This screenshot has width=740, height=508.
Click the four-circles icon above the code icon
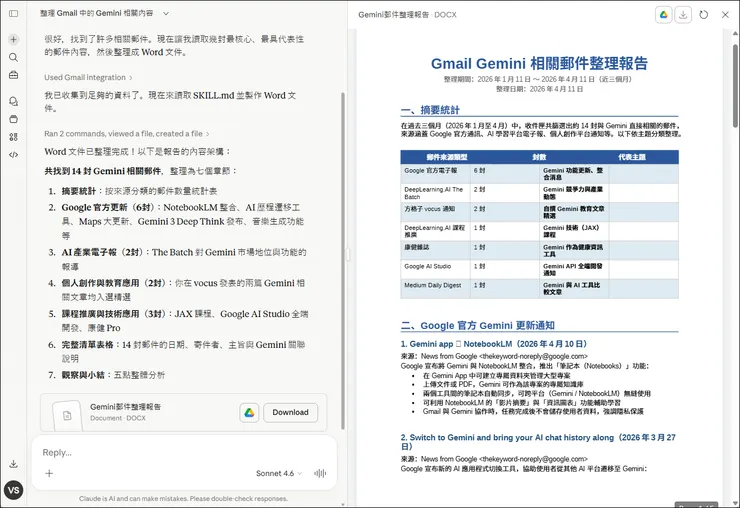point(14,137)
